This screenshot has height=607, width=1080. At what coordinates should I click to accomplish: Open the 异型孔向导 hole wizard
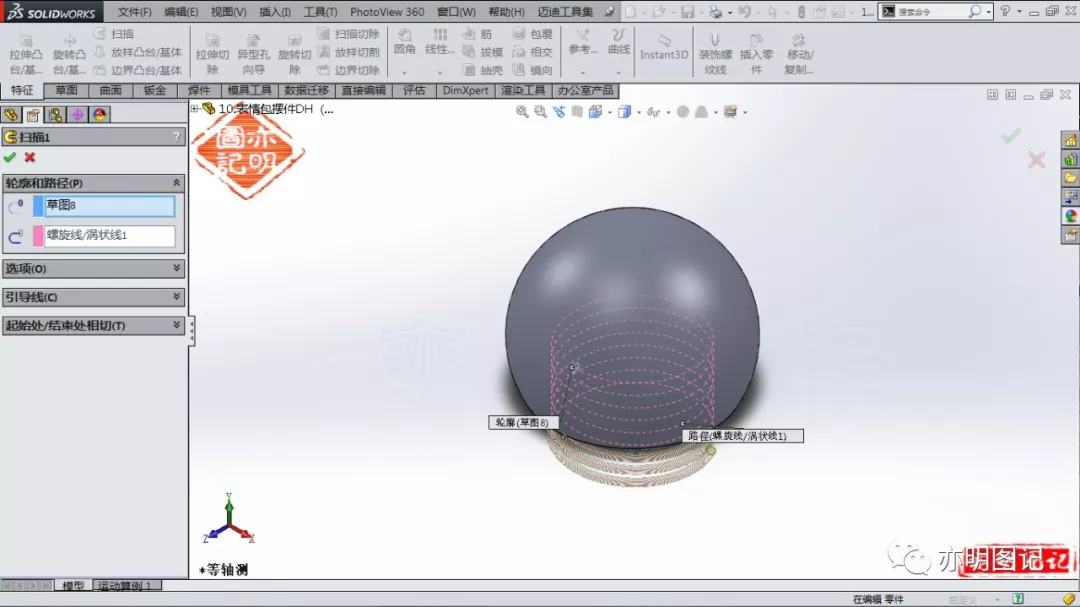[x=253, y=52]
